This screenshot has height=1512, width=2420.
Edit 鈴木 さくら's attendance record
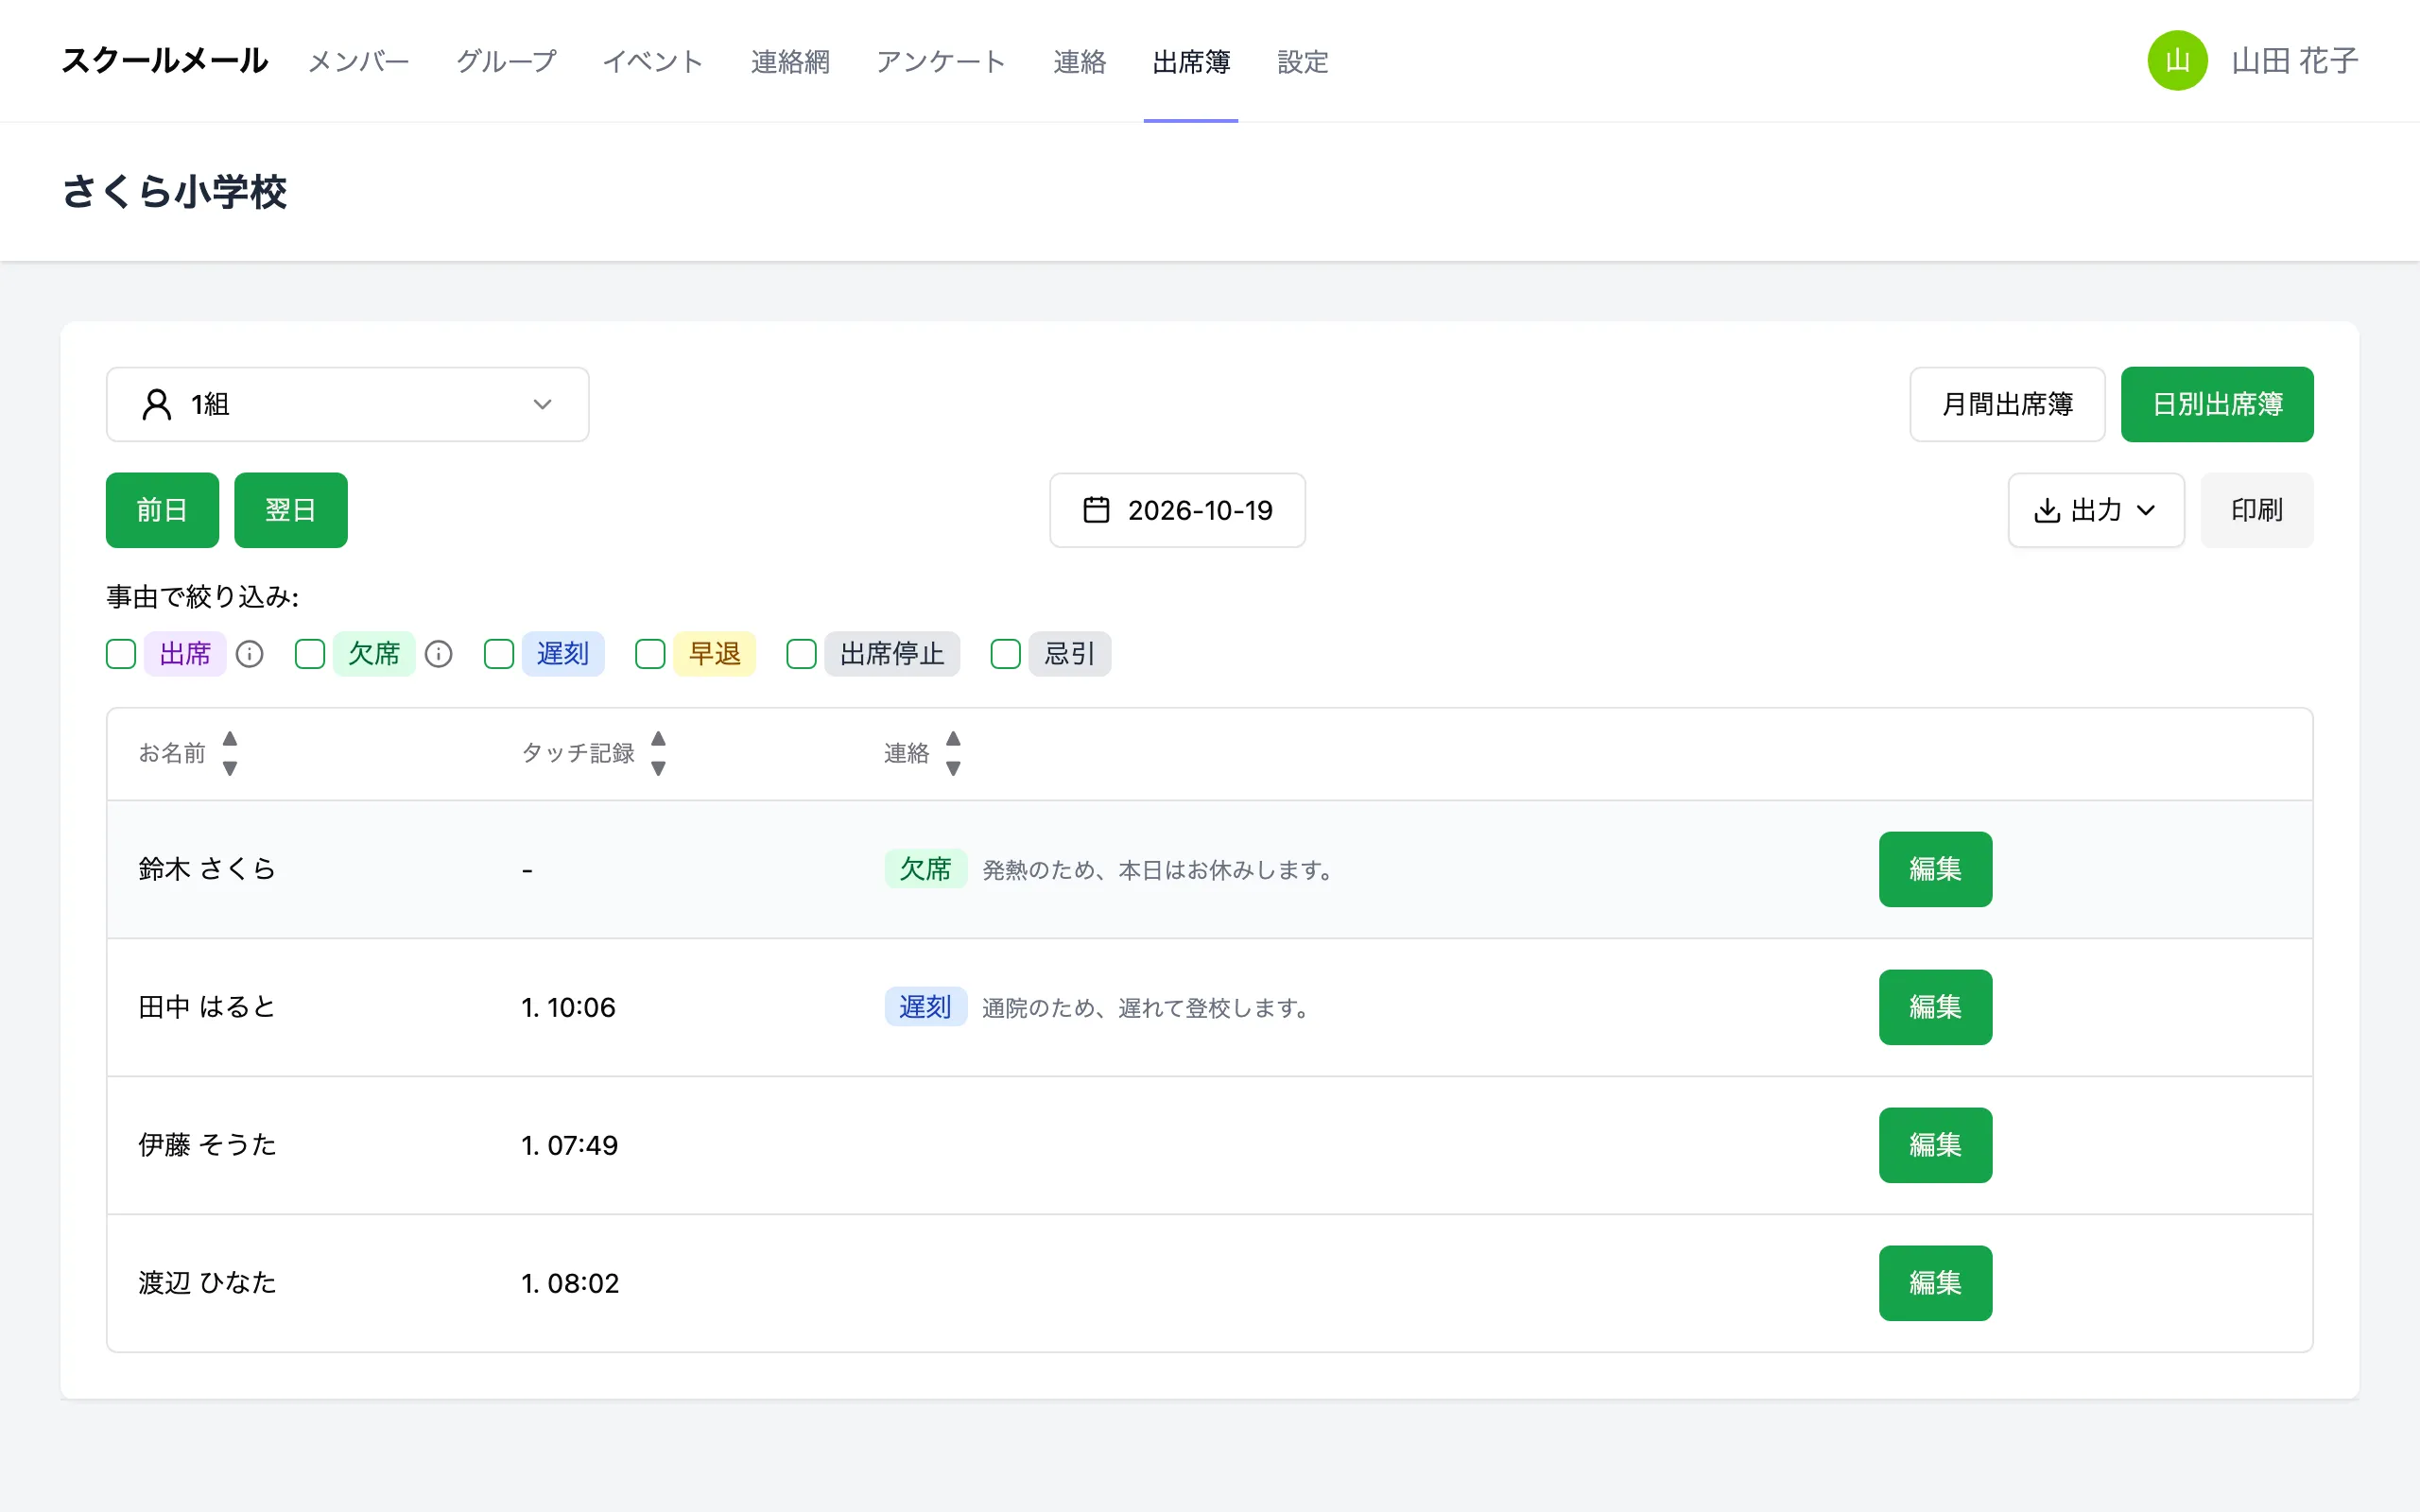pos(1935,869)
